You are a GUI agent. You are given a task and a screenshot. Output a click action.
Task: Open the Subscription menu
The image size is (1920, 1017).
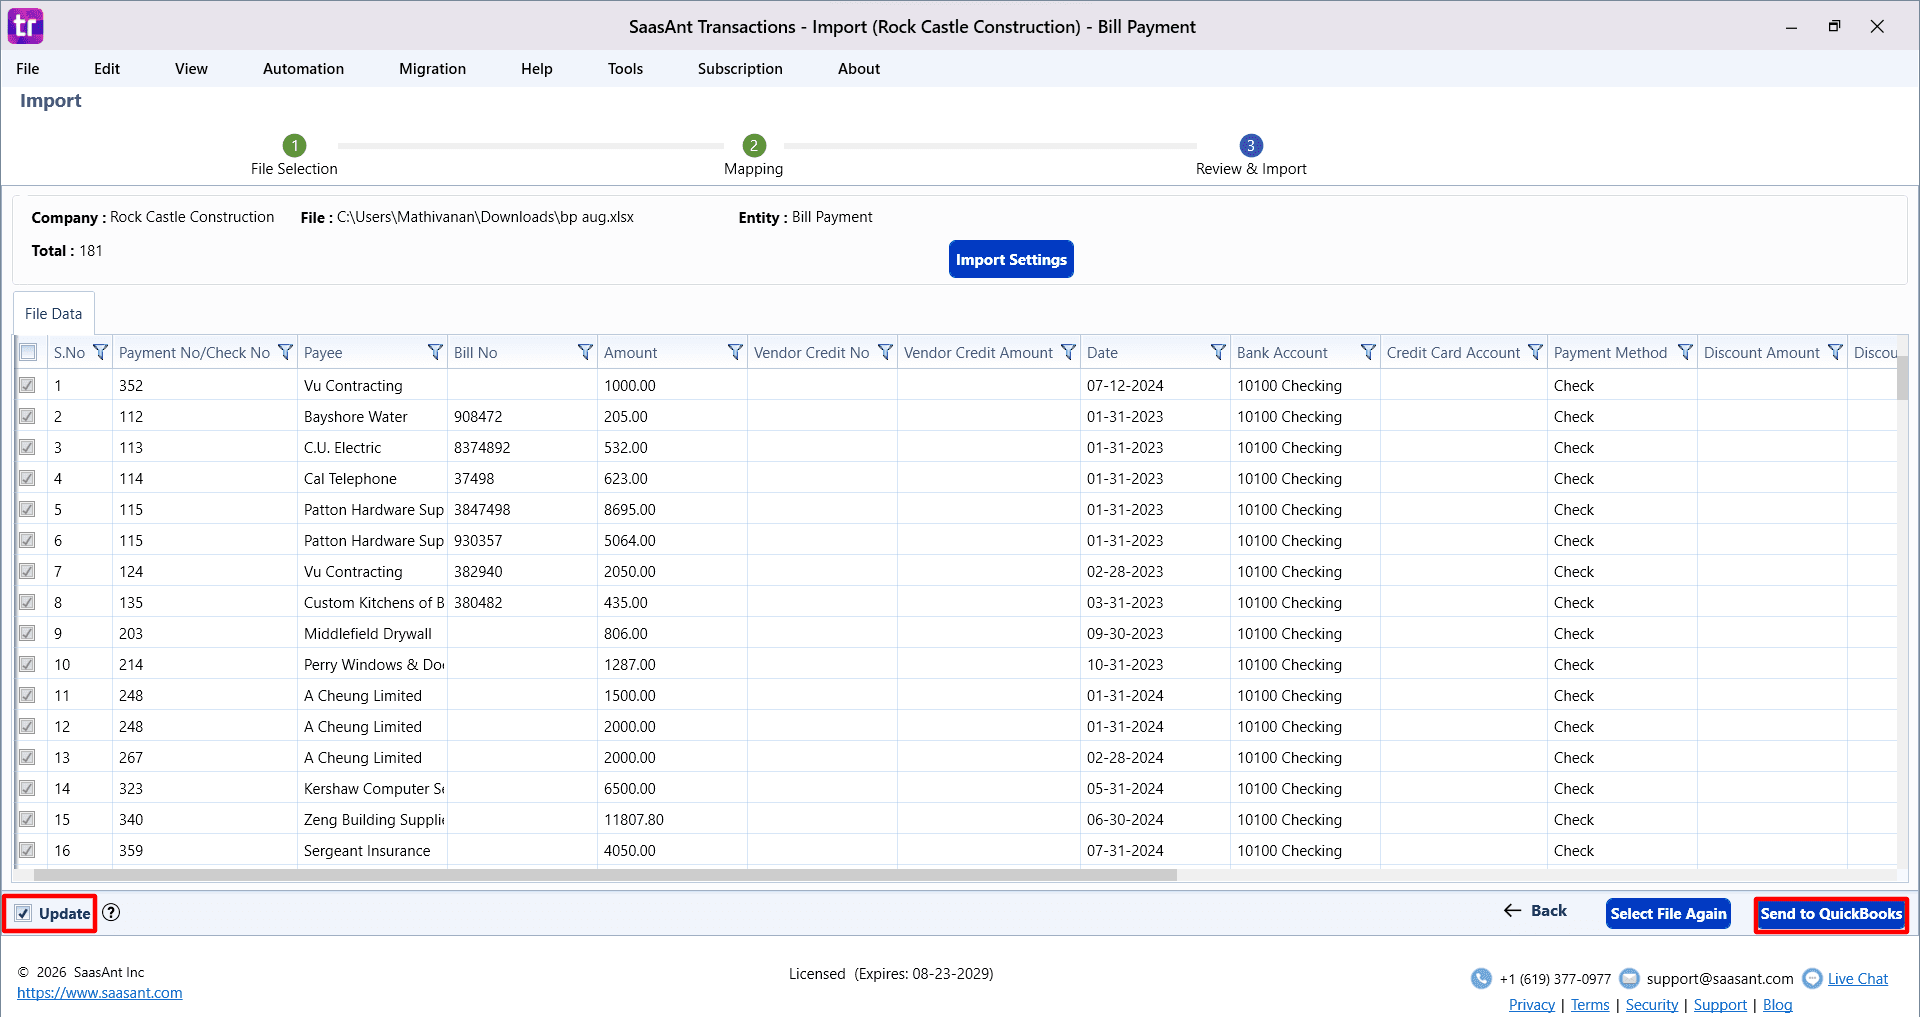[x=740, y=68]
